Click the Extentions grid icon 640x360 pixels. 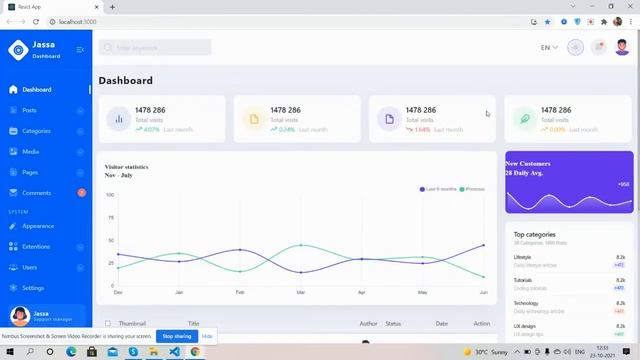tap(13, 247)
